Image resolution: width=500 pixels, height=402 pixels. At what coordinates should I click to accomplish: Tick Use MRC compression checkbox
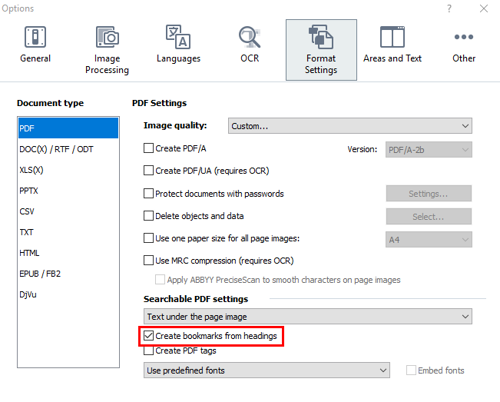[148, 260]
